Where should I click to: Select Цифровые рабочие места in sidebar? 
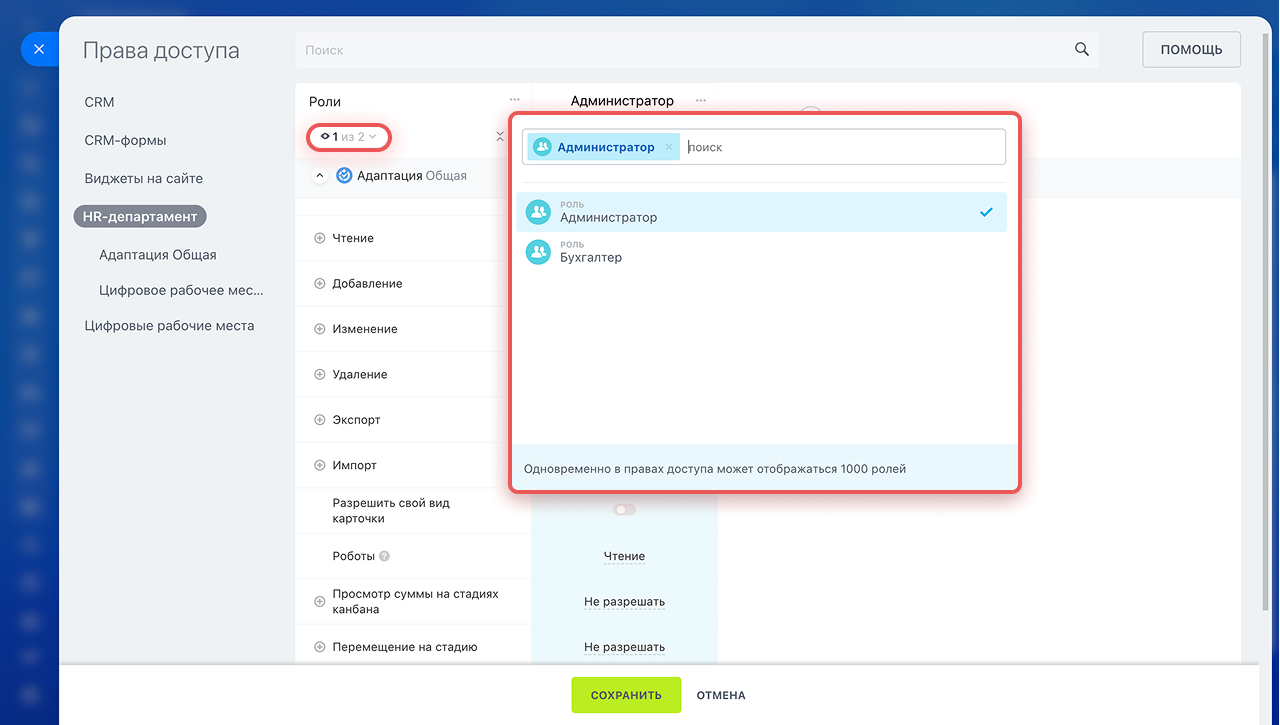point(169,326)
